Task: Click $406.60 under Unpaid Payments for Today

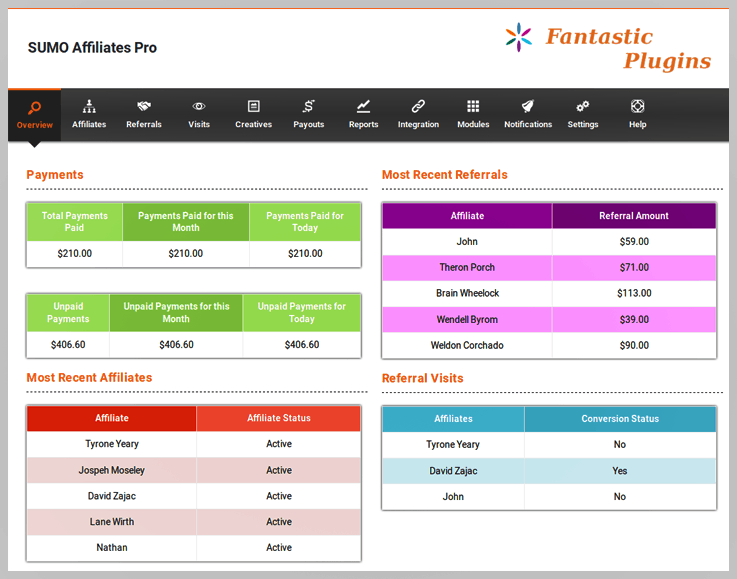Action: click(302, 344)
